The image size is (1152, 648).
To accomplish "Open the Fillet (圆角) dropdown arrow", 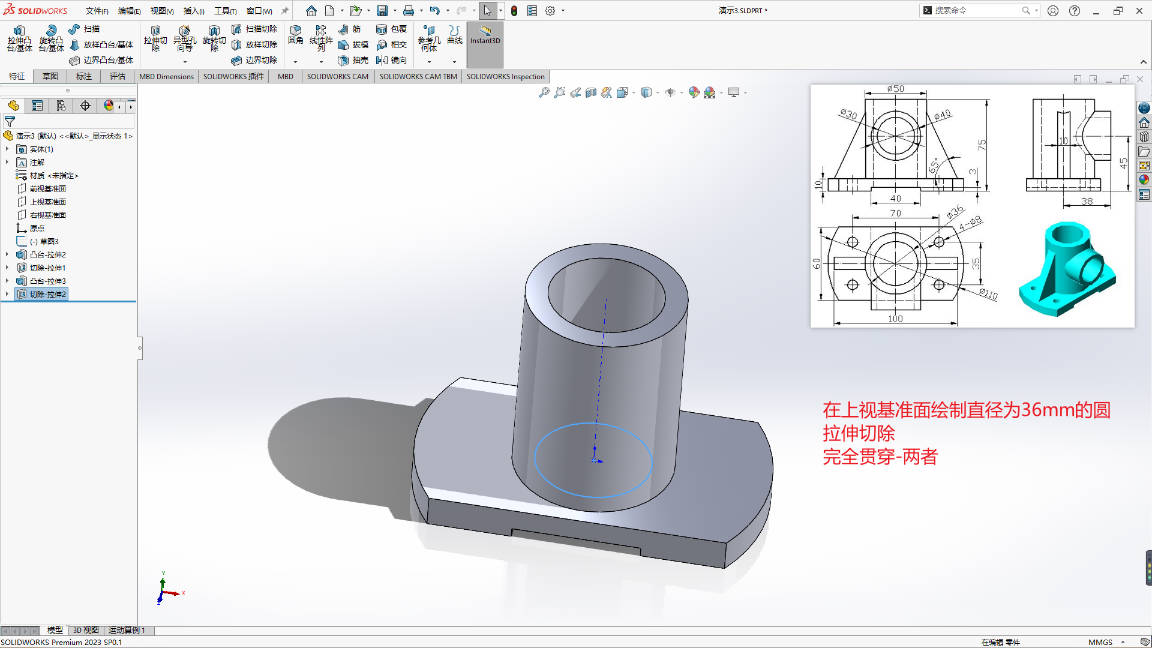I will [295, 61].
